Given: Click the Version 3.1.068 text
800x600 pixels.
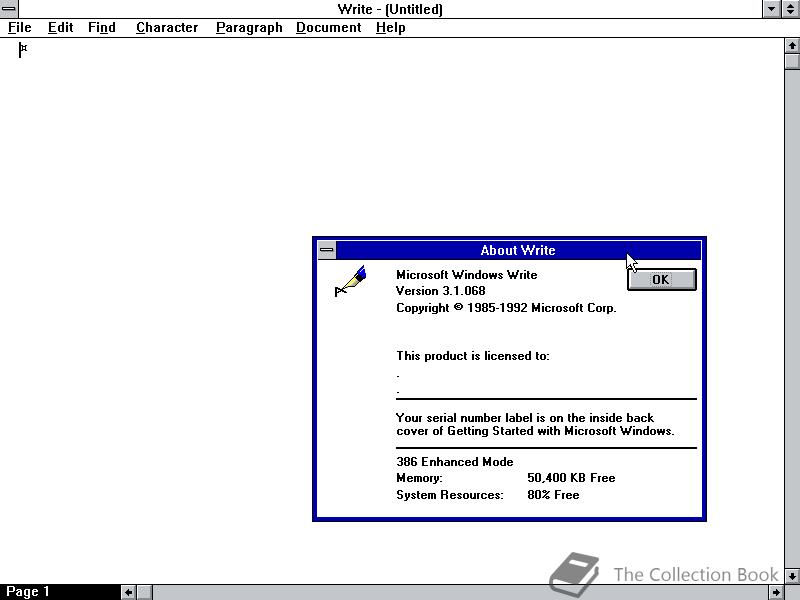Looking at the screenshot, I should [x=440, y=291].
